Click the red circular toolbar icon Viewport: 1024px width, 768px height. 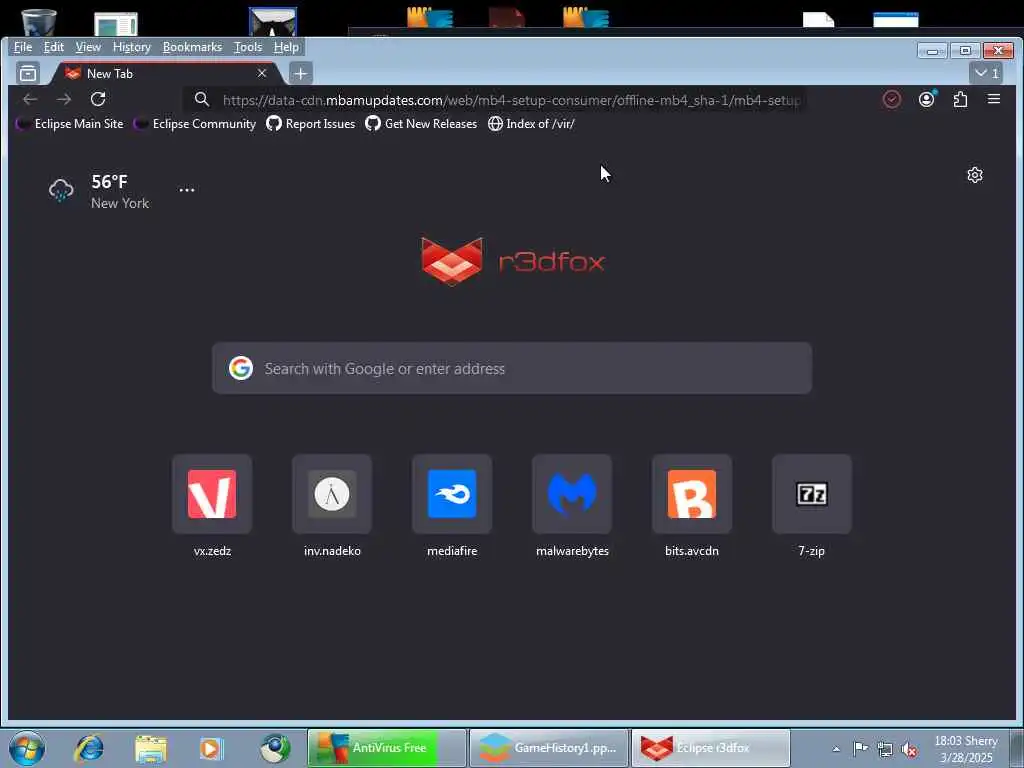coord(891,99)
